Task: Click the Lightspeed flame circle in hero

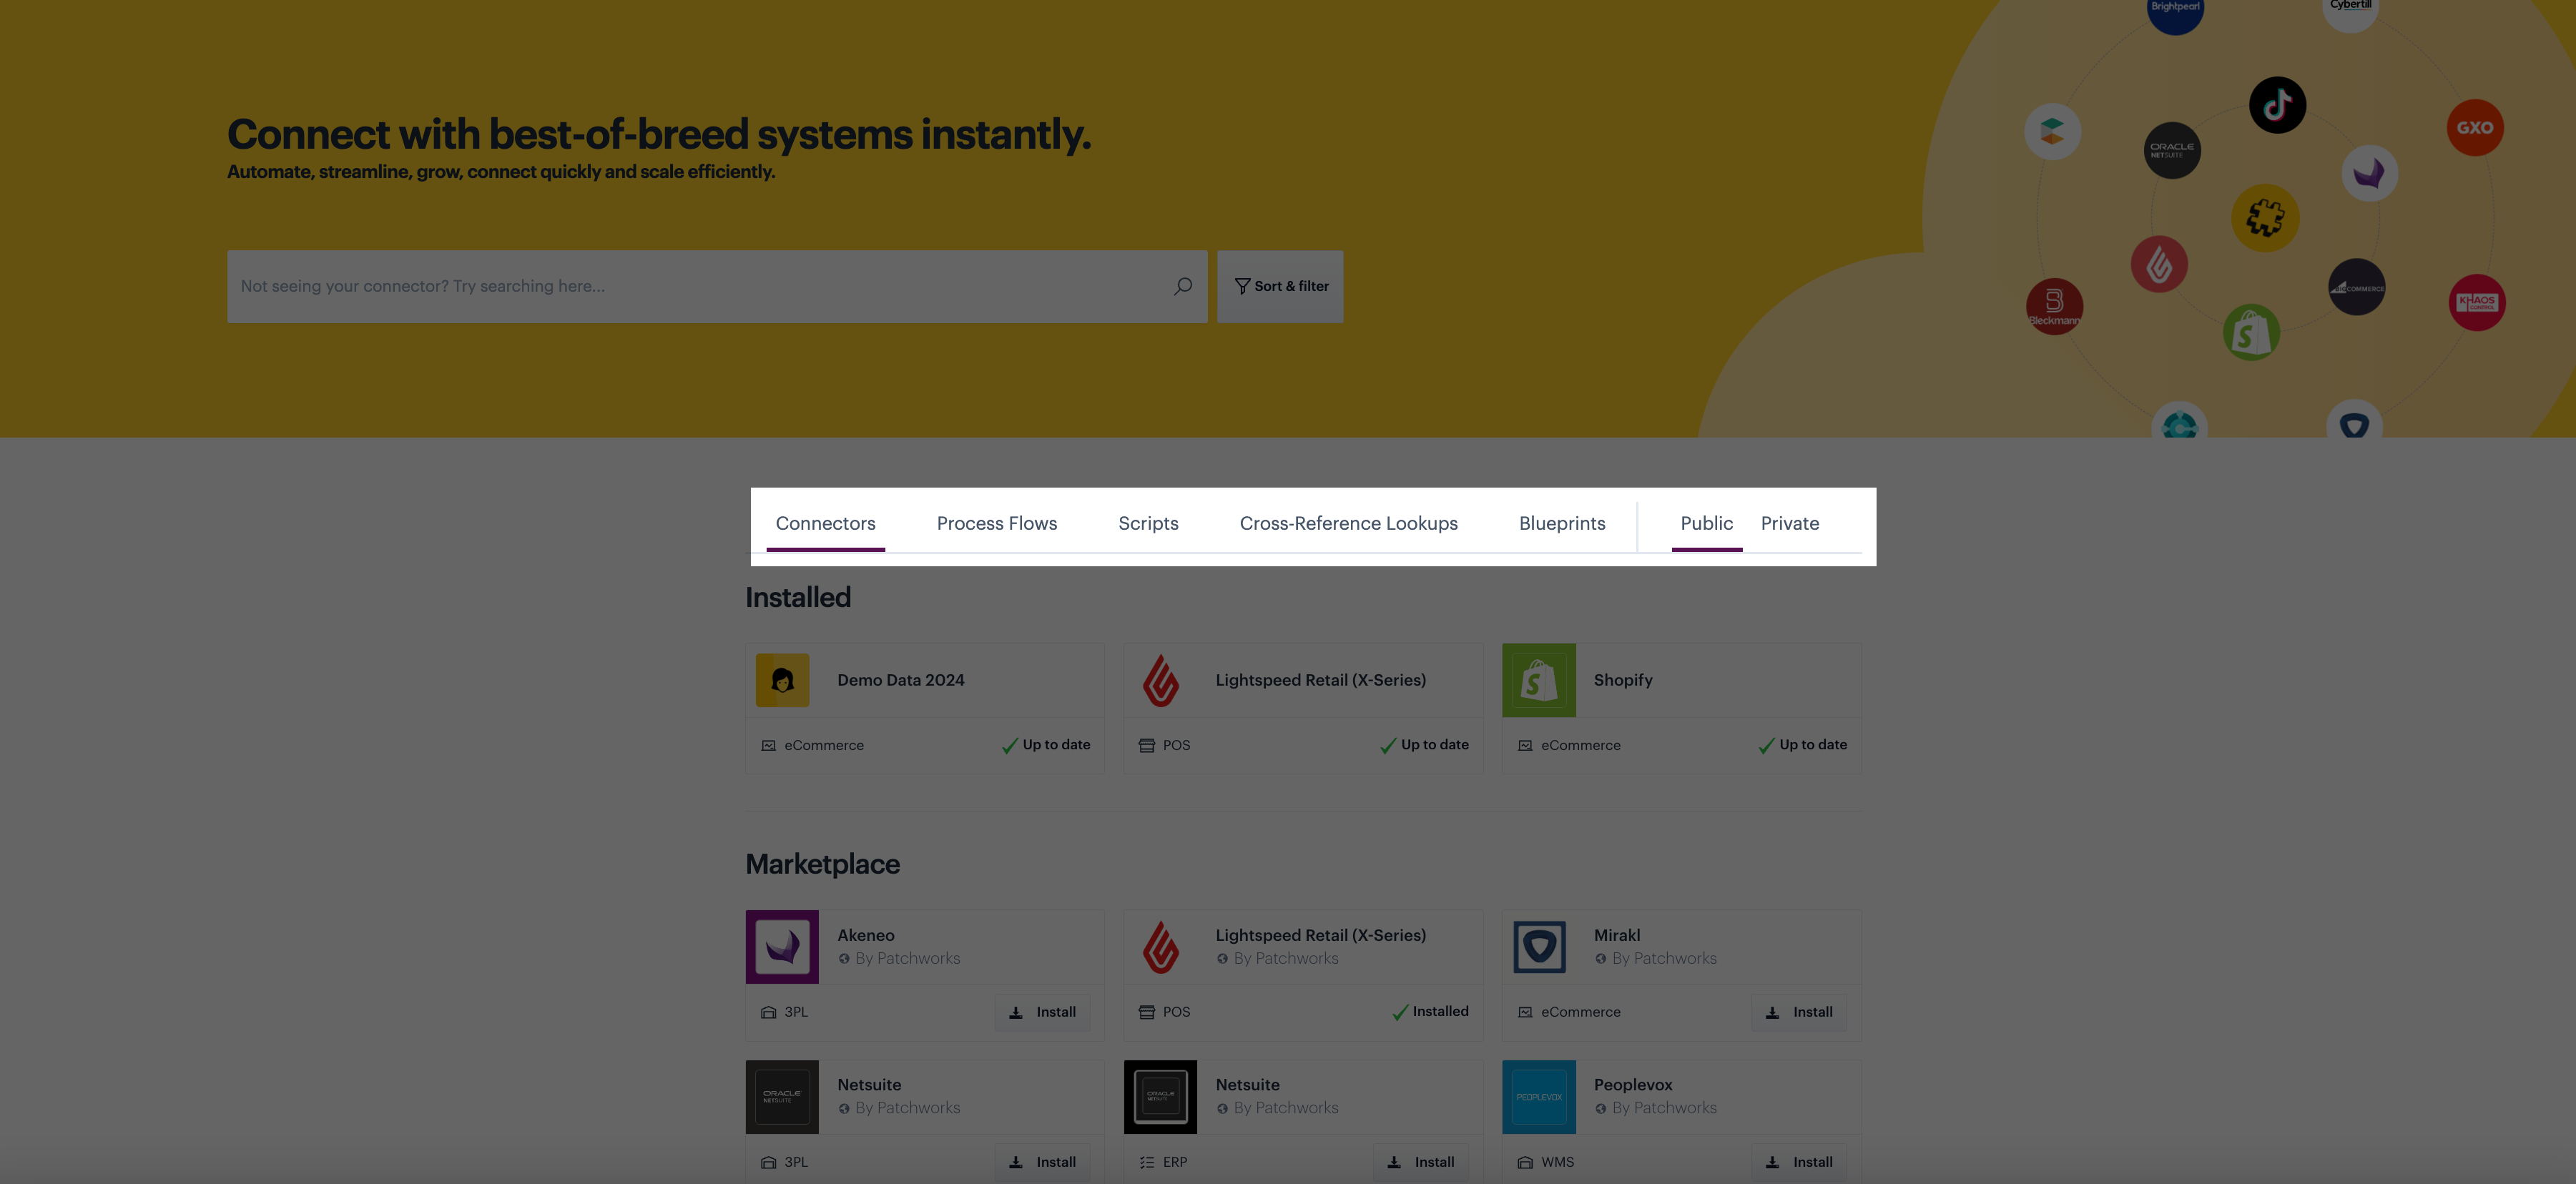Action: [x=2158, y=264]
